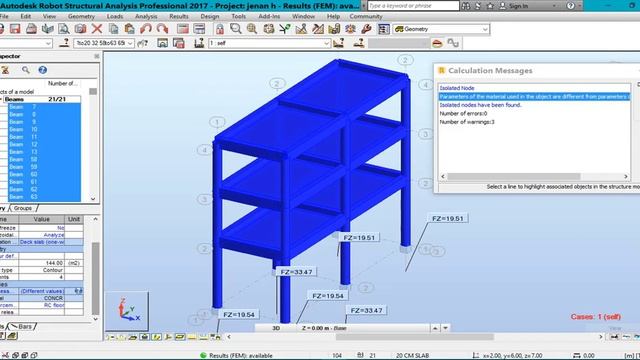Click the magnifier search icon in the Inspector

click(x=26, y=70)
